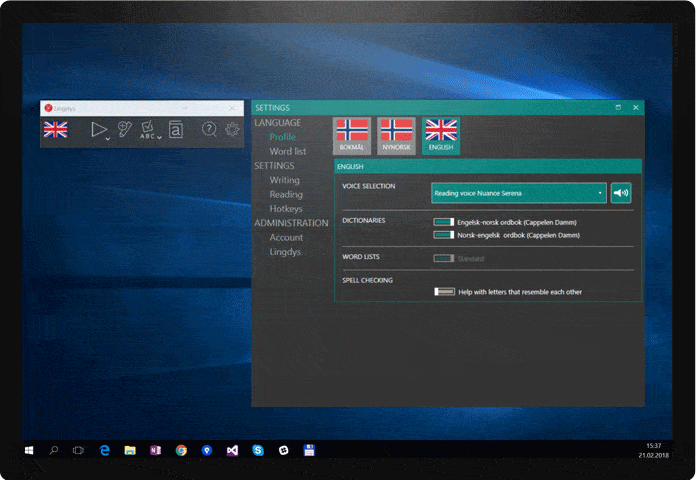Click the UK flag in the Lingdys toolbar
The width and height of the screenshot is (696, 480).
(55, 129)
